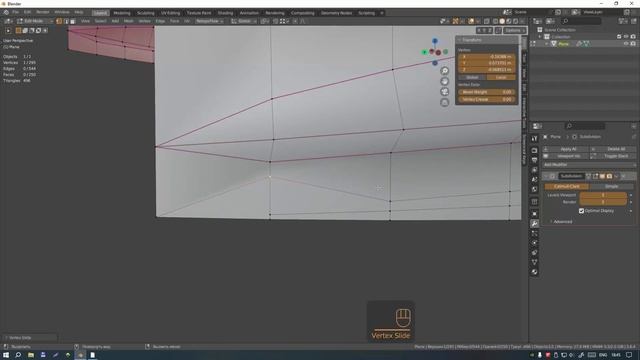The width and height of the screenshot is (640, 360).
Task: Open the Object Data properties tab
Action: coord(534,262)
